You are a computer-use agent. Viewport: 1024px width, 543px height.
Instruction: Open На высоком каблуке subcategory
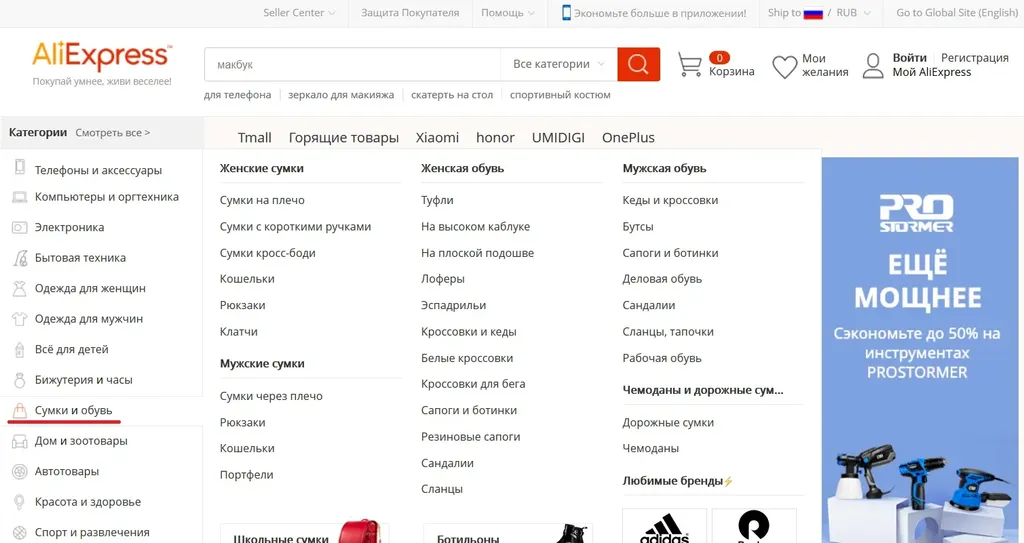click(x=475, y=227)
